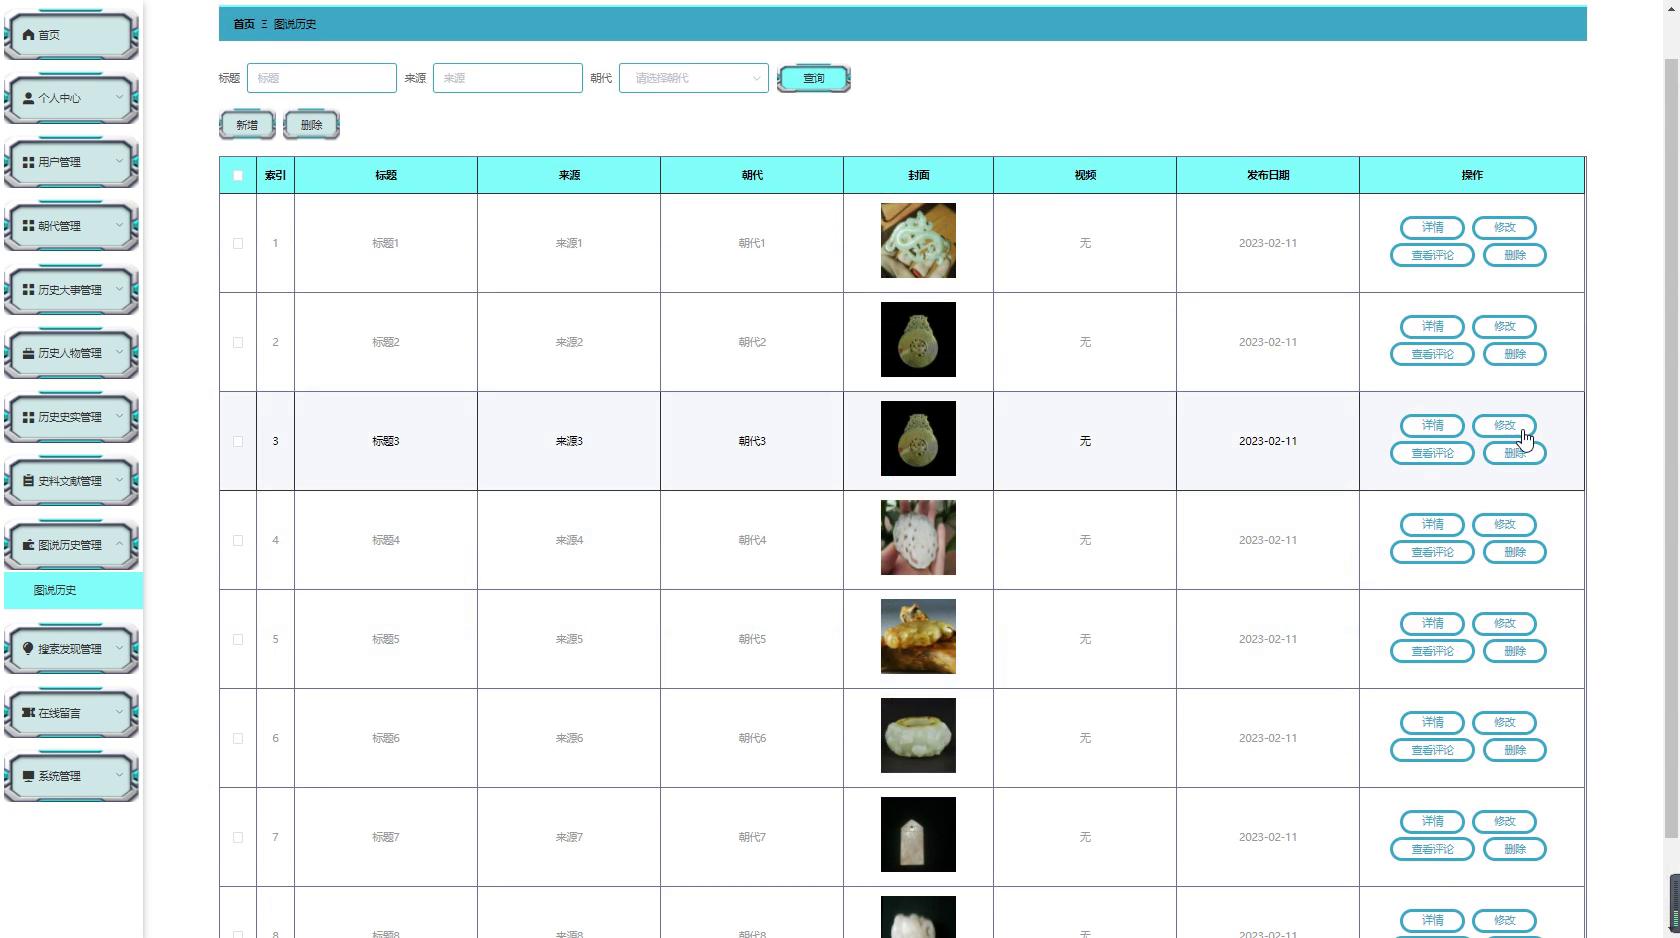The image size is (1680, 938).
Task: Click 查看评论 for row 标题7
Action: click(x=1432, y=849)
